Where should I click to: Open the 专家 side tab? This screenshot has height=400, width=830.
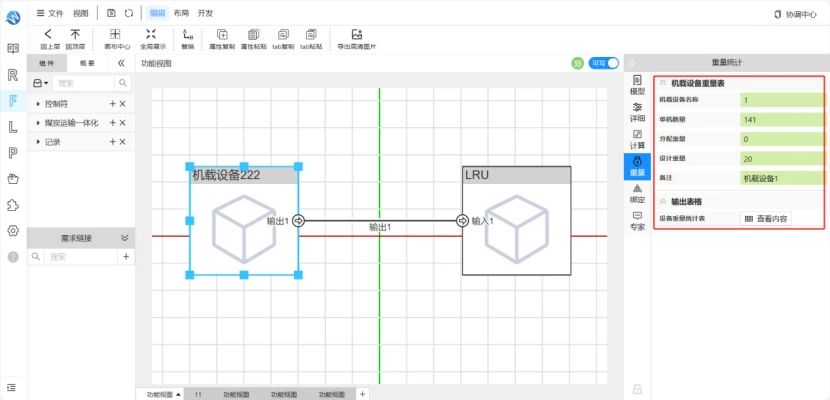pyautogui.click(x=637, y=221)
